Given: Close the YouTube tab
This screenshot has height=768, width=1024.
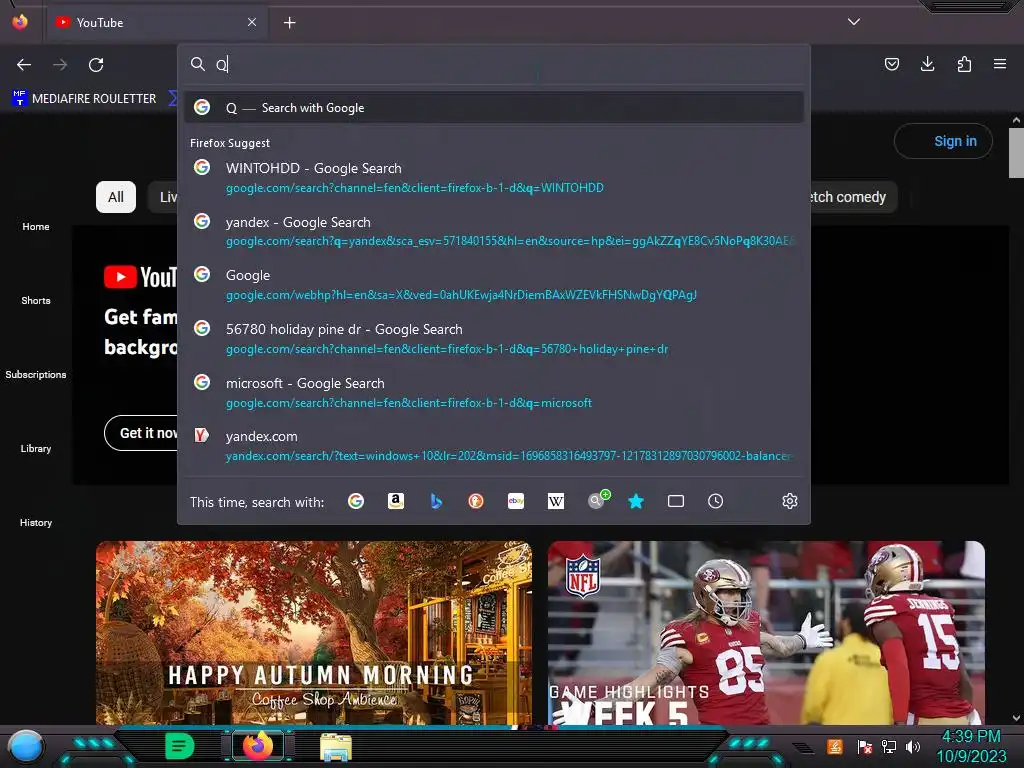Looking at the screenshot, I should (251, 22).
